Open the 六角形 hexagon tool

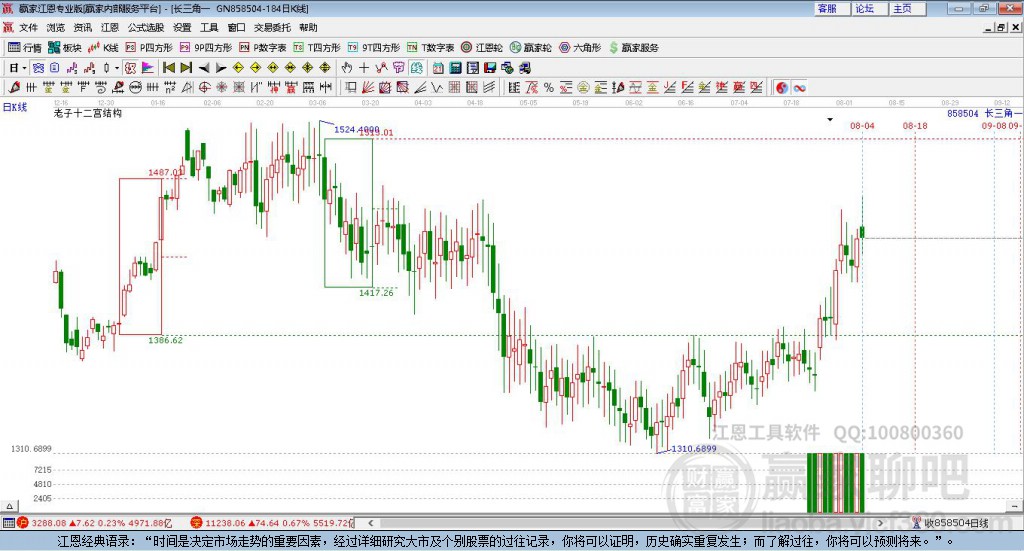click(x=580, y=48)
